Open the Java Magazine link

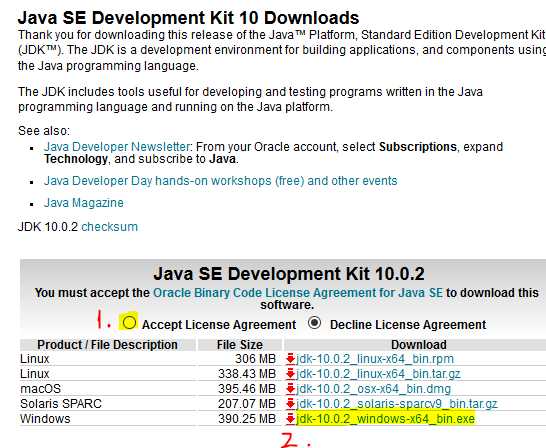pyautogui.click(x=84, y=203)
